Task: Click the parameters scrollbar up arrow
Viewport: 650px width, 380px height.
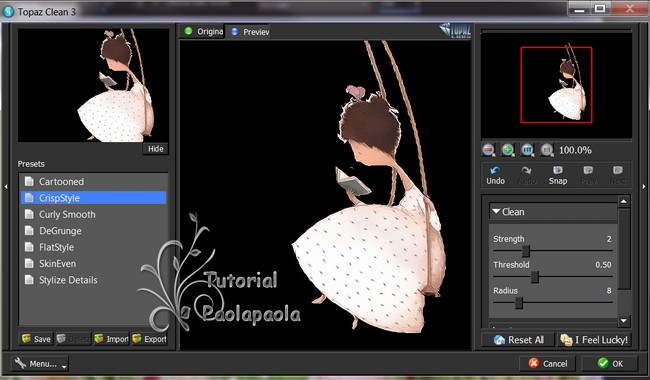Action: [x=624, y=201]
